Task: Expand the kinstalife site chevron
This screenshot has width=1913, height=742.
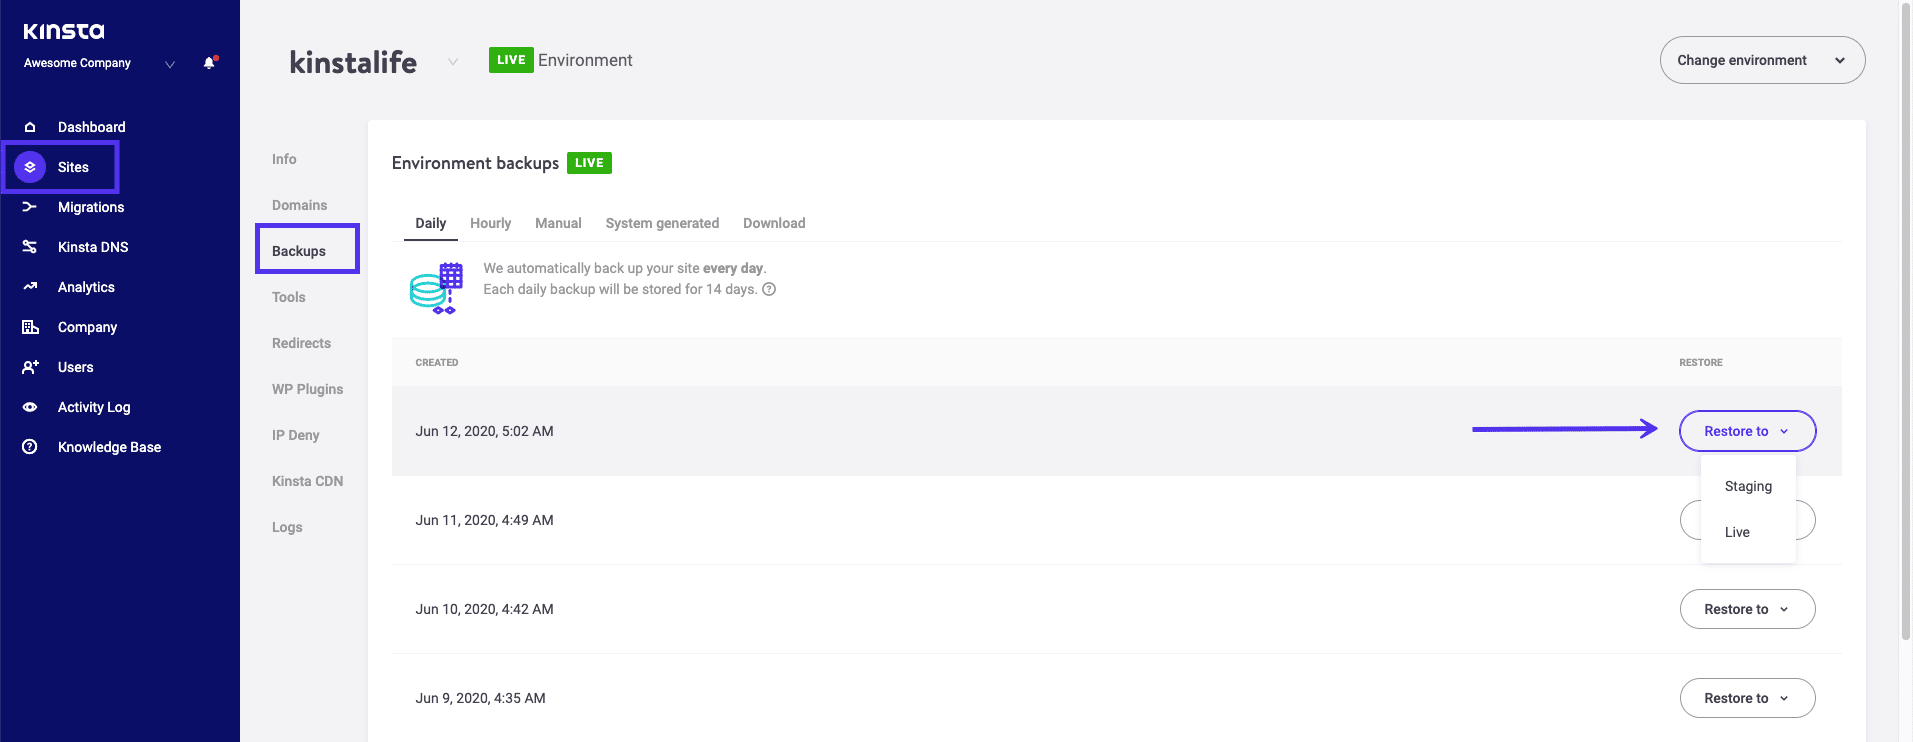Action: 453,62
